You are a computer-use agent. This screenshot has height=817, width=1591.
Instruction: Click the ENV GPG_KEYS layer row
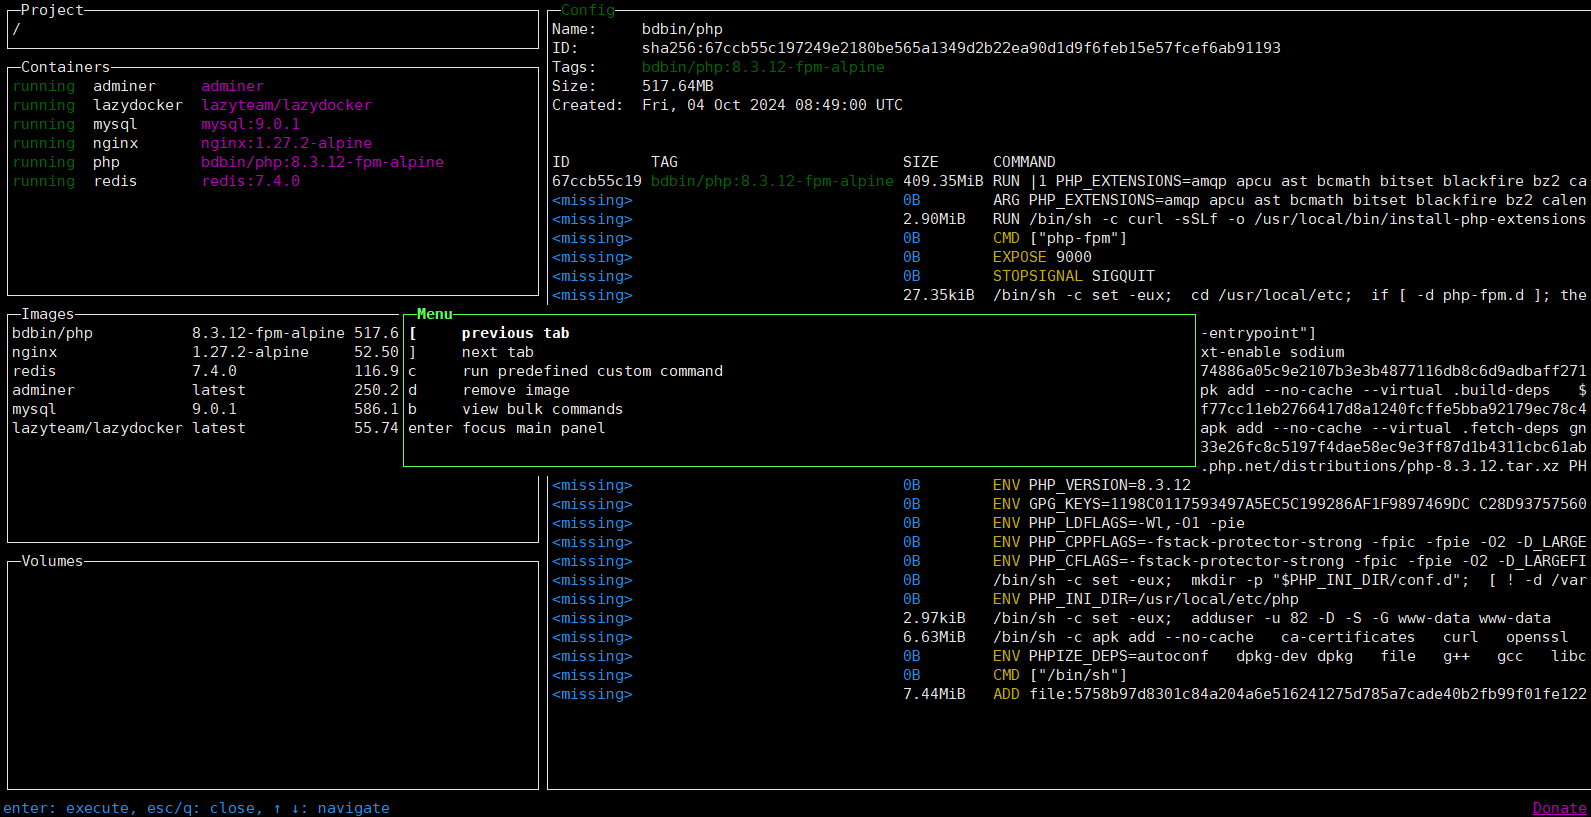pyautogui.click(x=1069, y=504)
